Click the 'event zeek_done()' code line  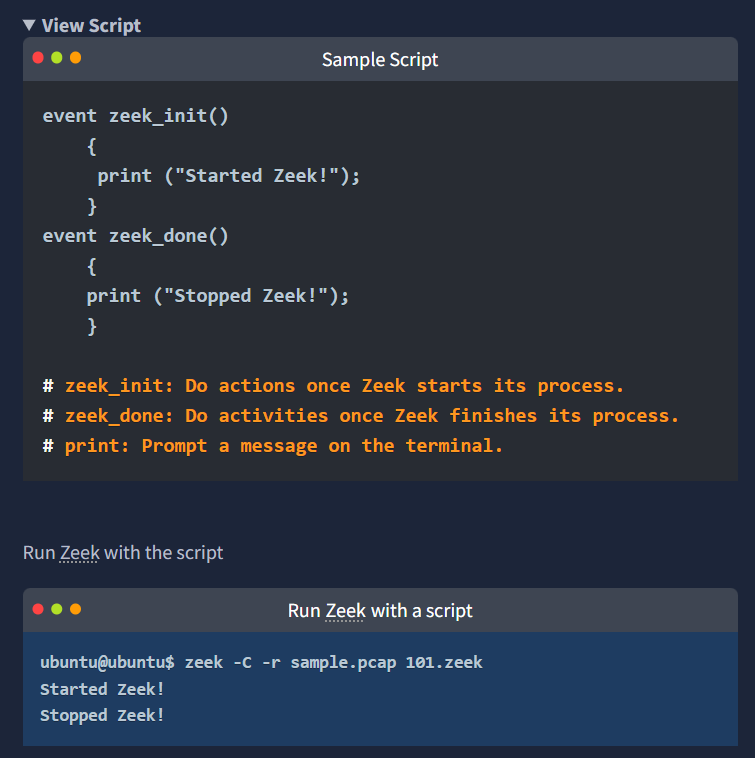136,236
